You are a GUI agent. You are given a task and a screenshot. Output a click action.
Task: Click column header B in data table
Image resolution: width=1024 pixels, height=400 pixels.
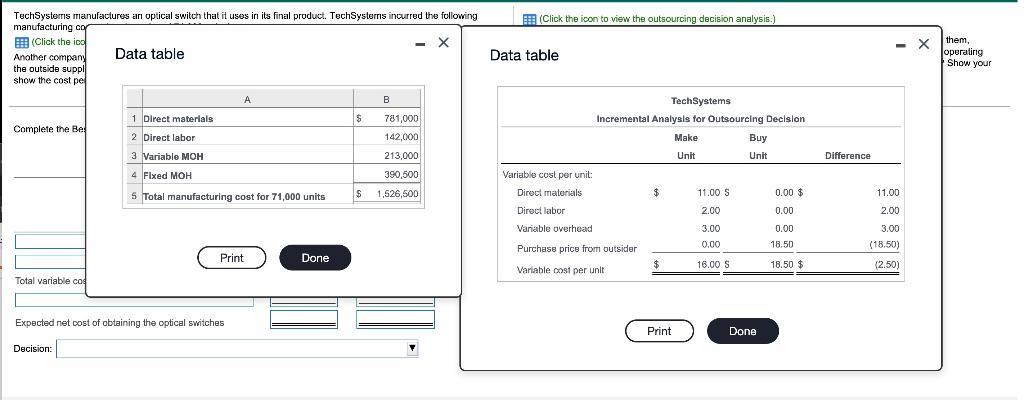pyautogui.click(x=387, y=100)
